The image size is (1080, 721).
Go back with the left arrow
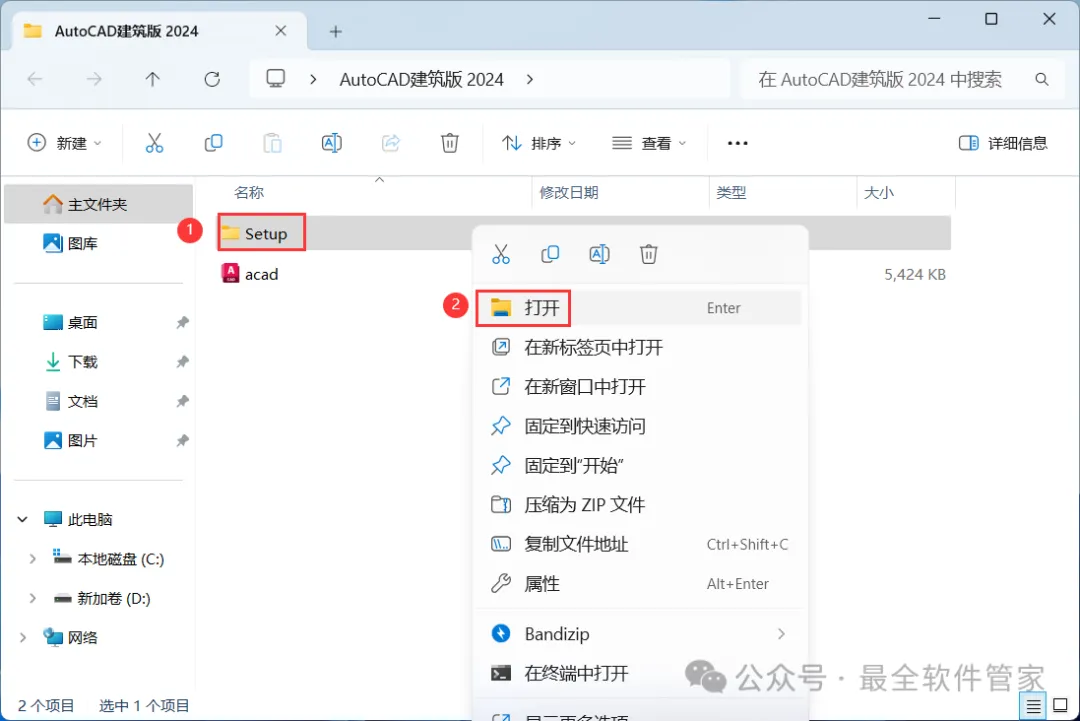click(34, 80)
